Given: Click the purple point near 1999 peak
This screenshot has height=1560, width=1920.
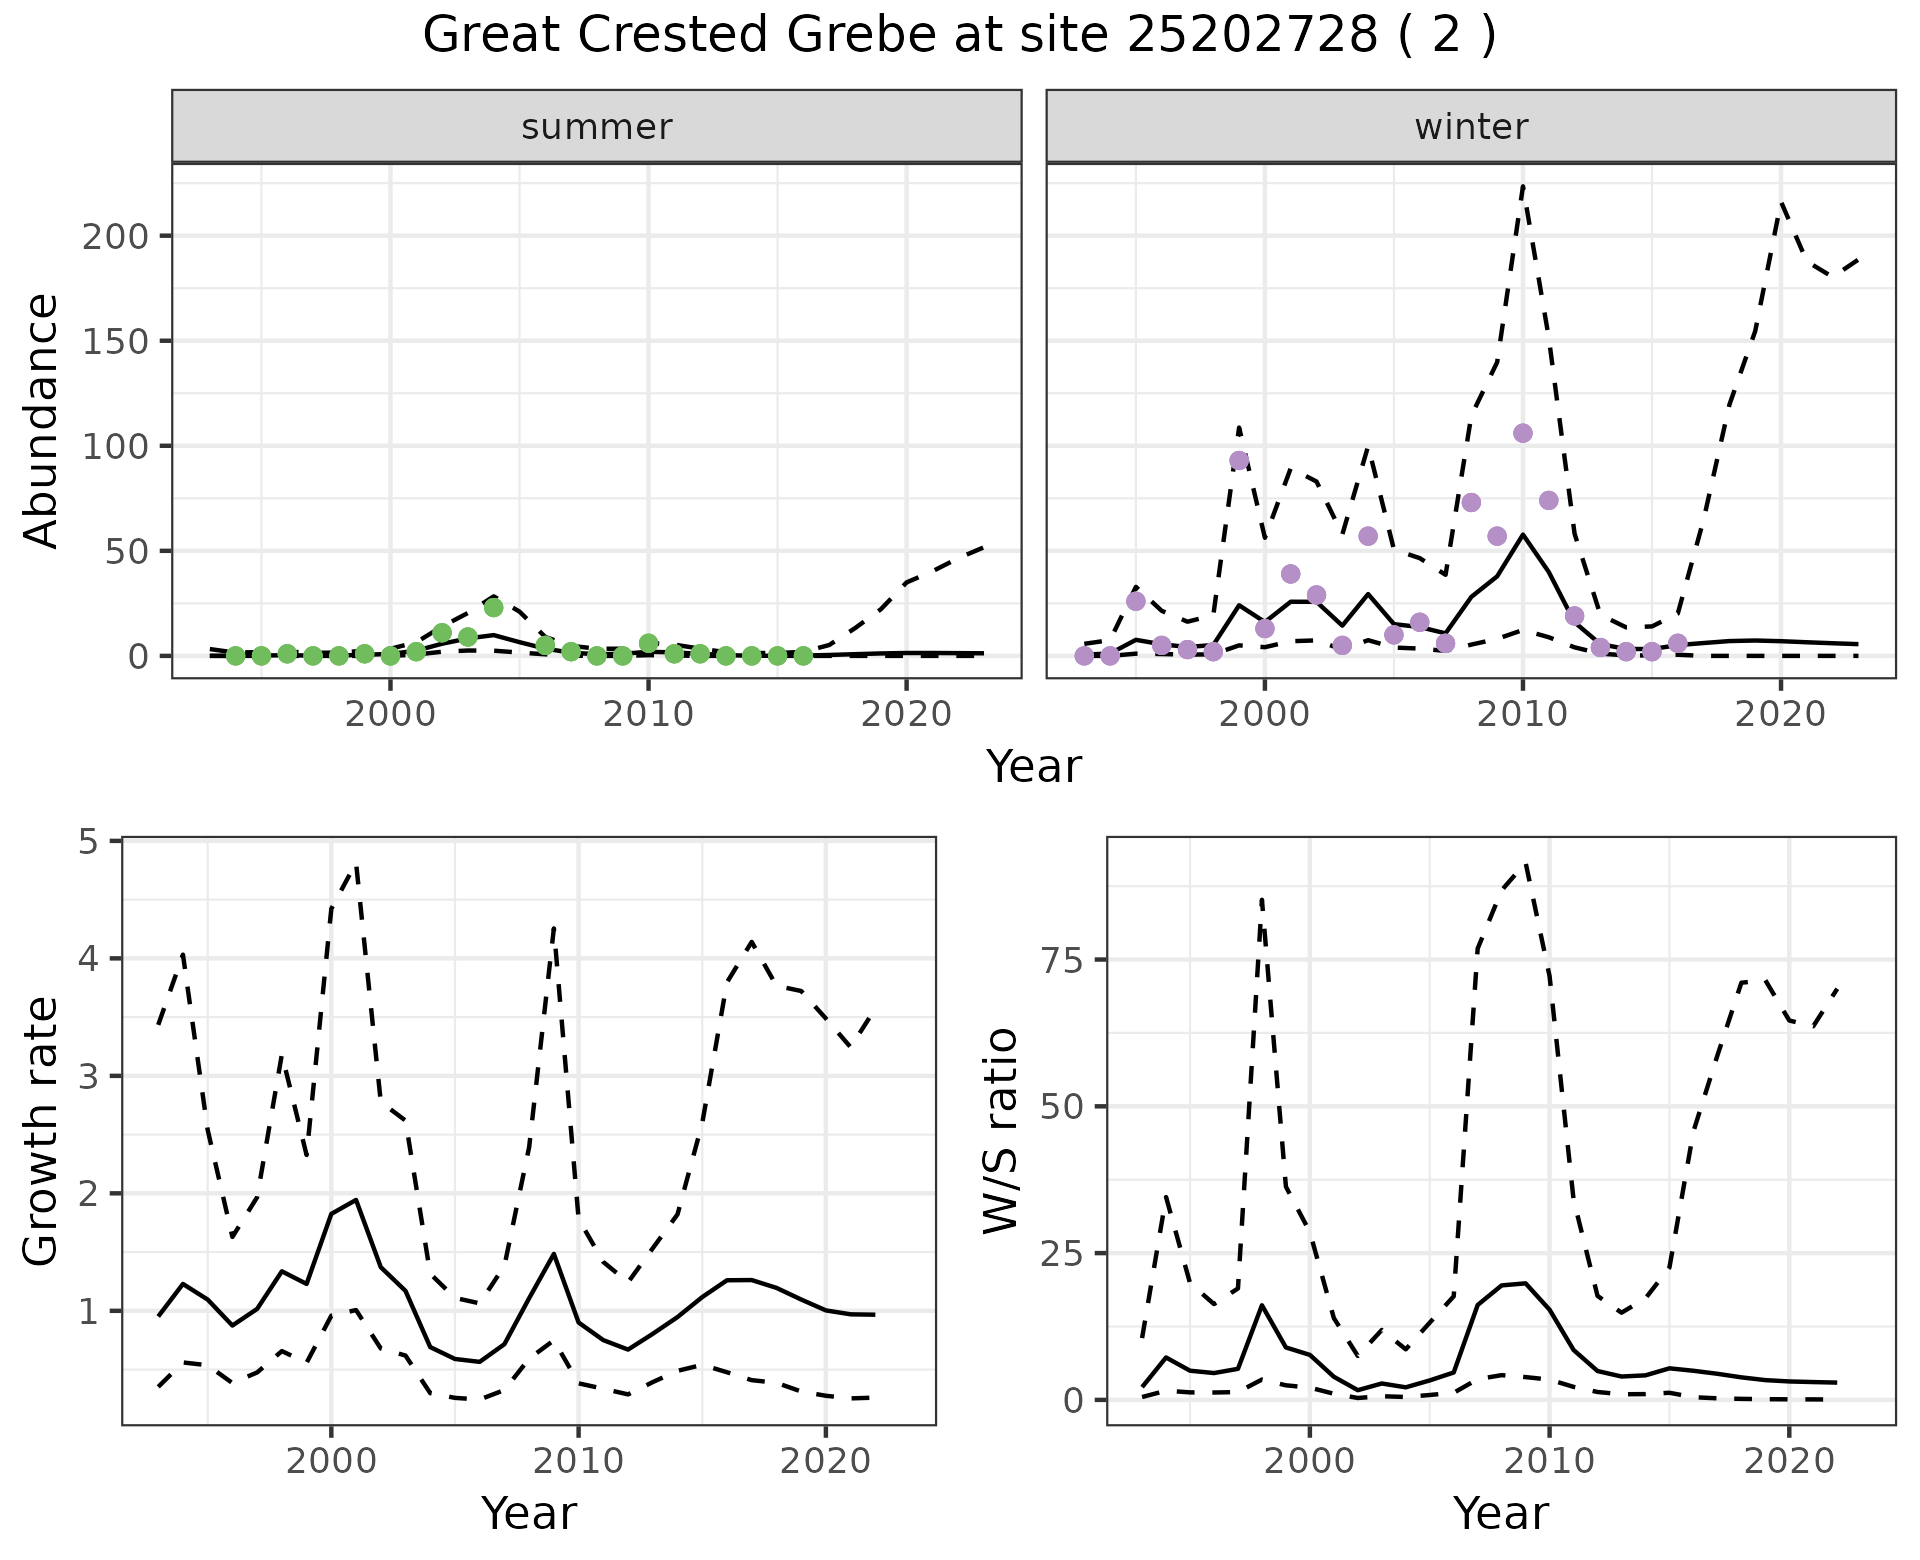Looking at the screenshot, I should (1239, 461).
